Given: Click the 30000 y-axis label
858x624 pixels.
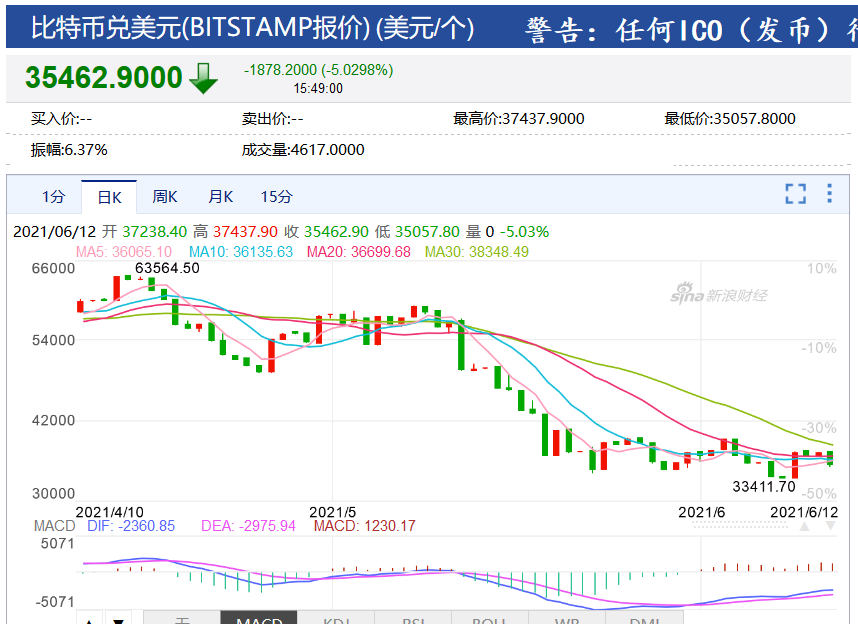Looking at the screenshot, I should (x=53, y=493).
